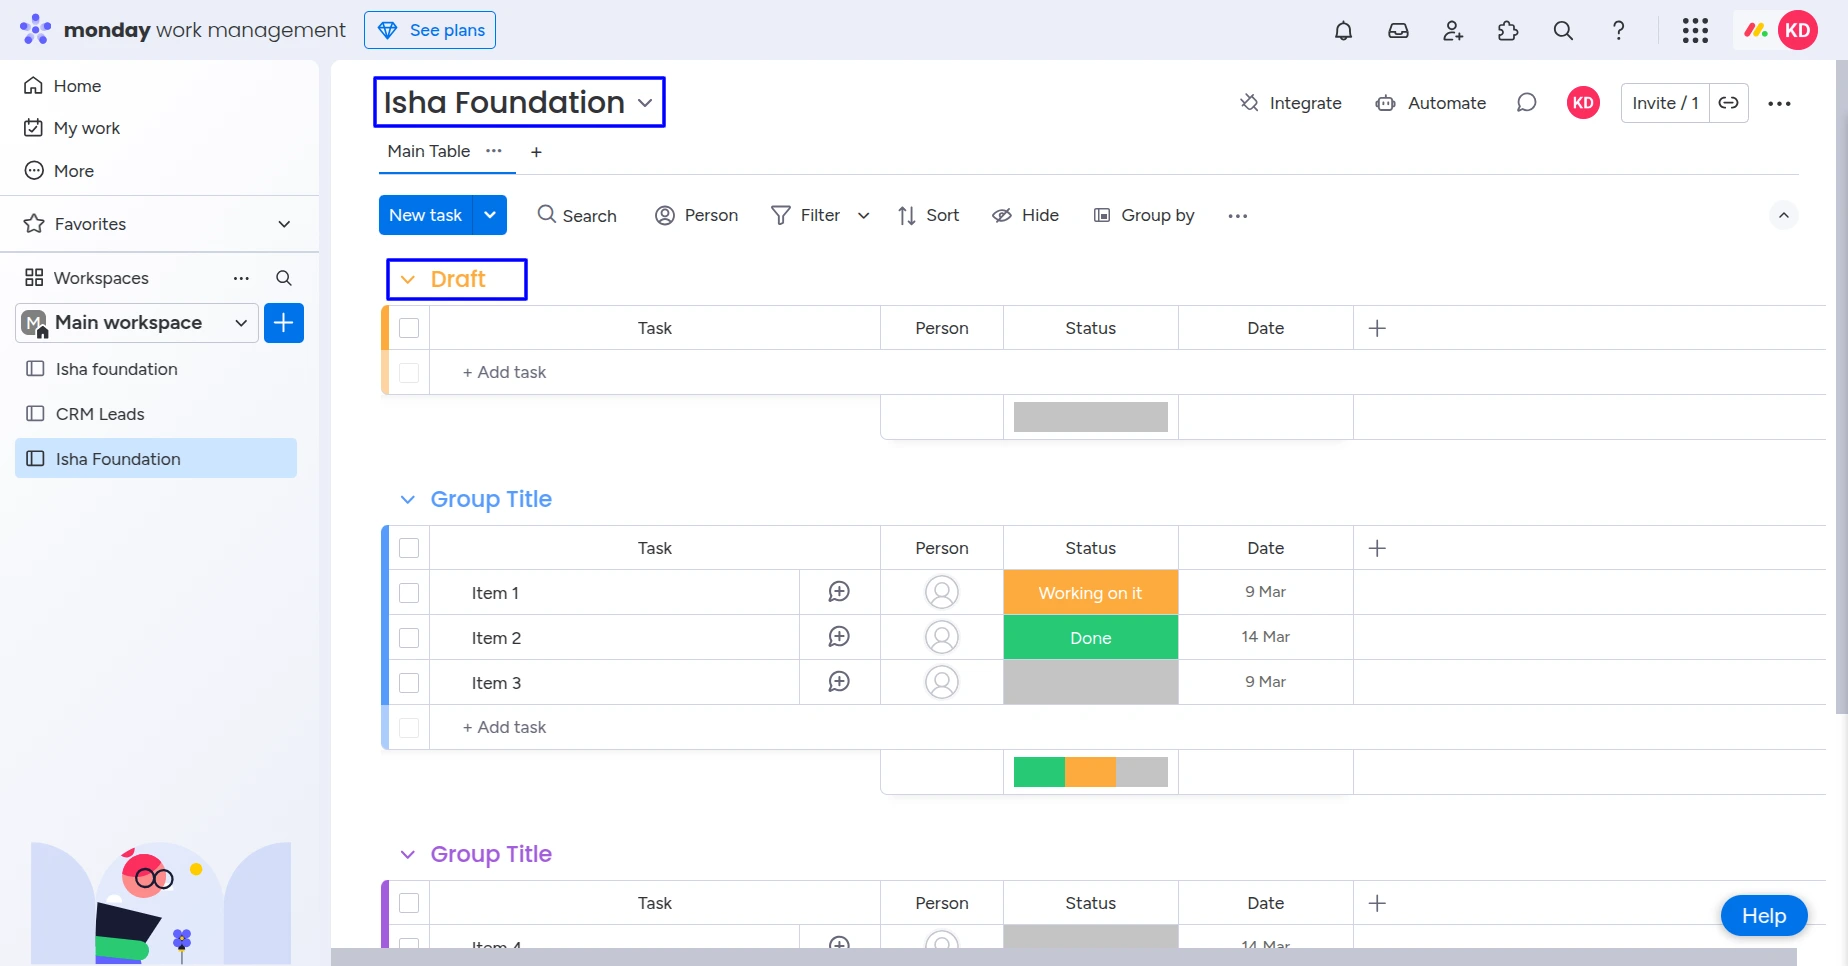Screen dimensions: 1848x966
Task: Click the invite members icon
Action: [x=1453, y=31]
